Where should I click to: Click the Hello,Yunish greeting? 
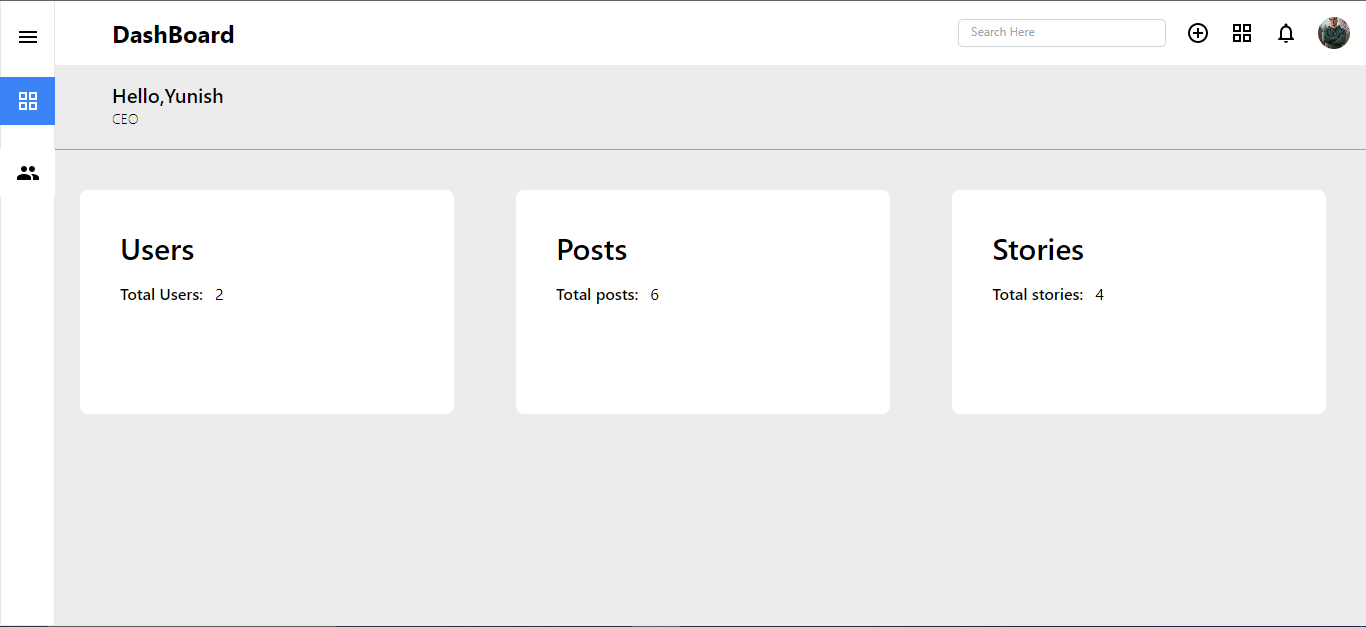(167, 96)
